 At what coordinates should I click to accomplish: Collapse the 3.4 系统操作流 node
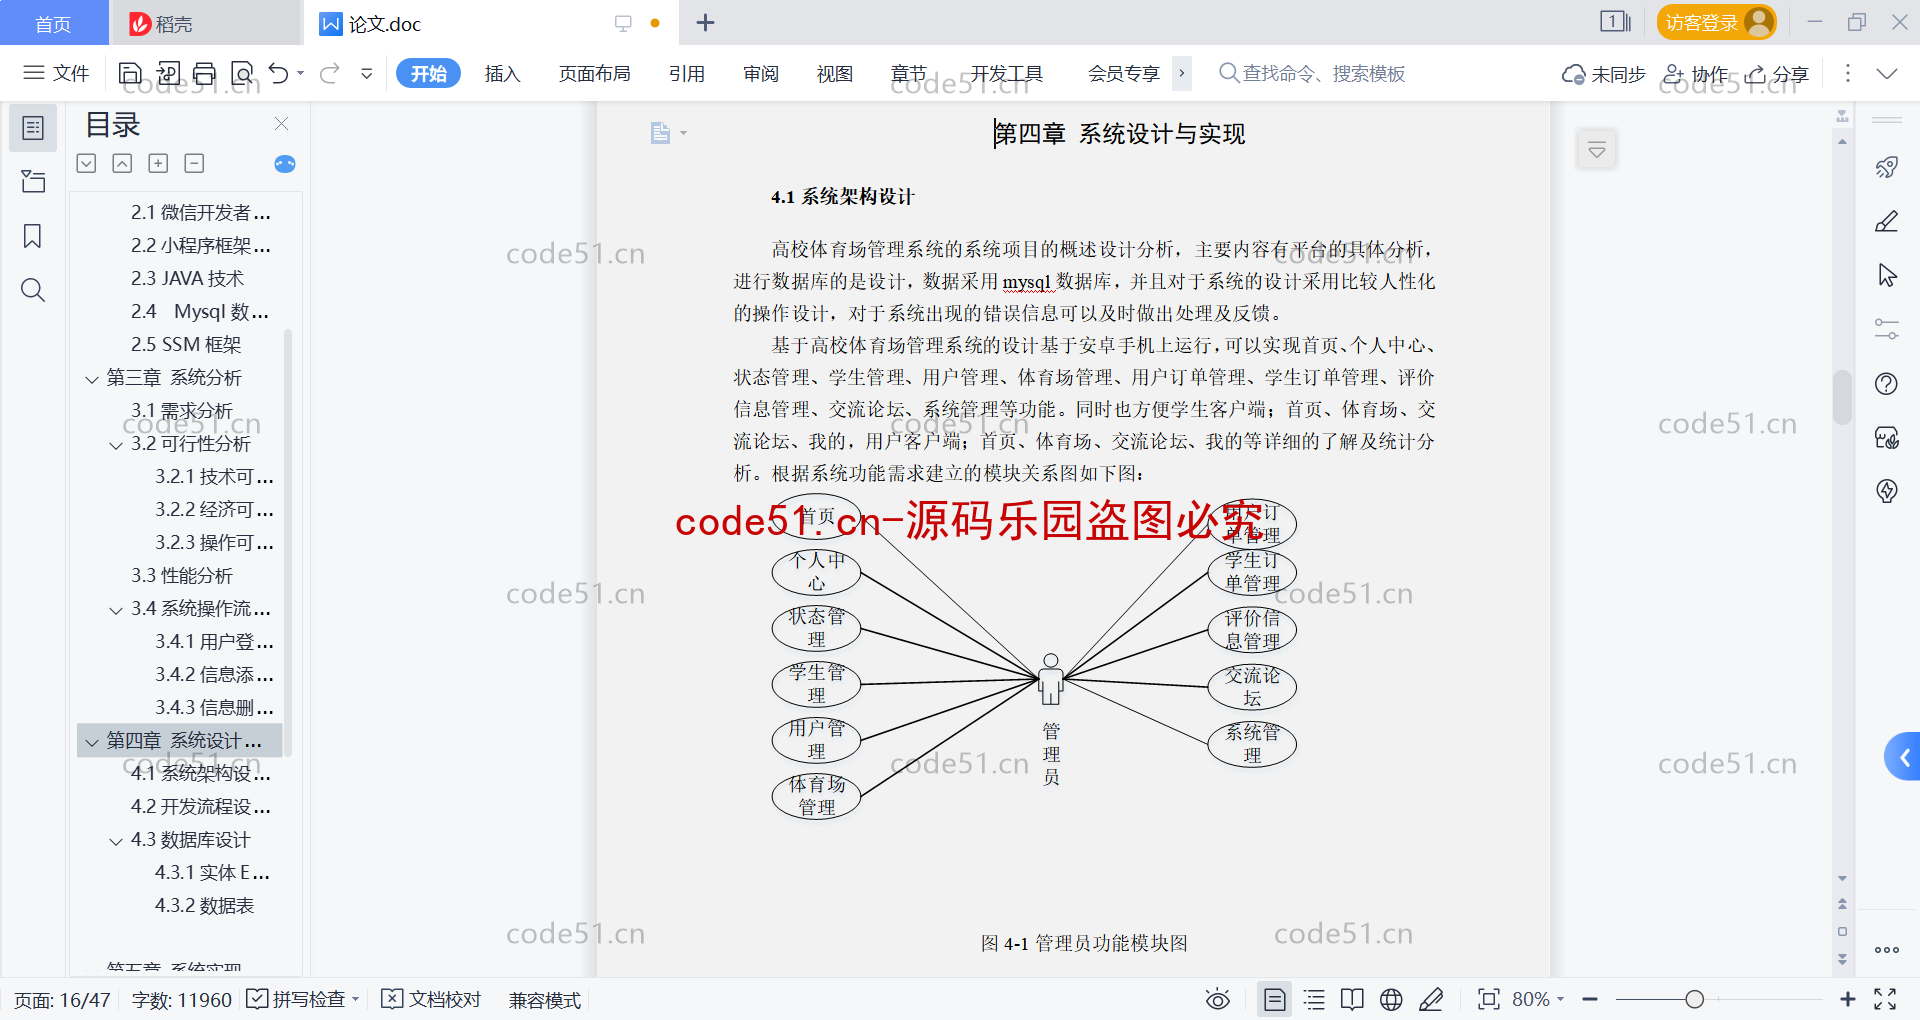(x=116, y=610)
